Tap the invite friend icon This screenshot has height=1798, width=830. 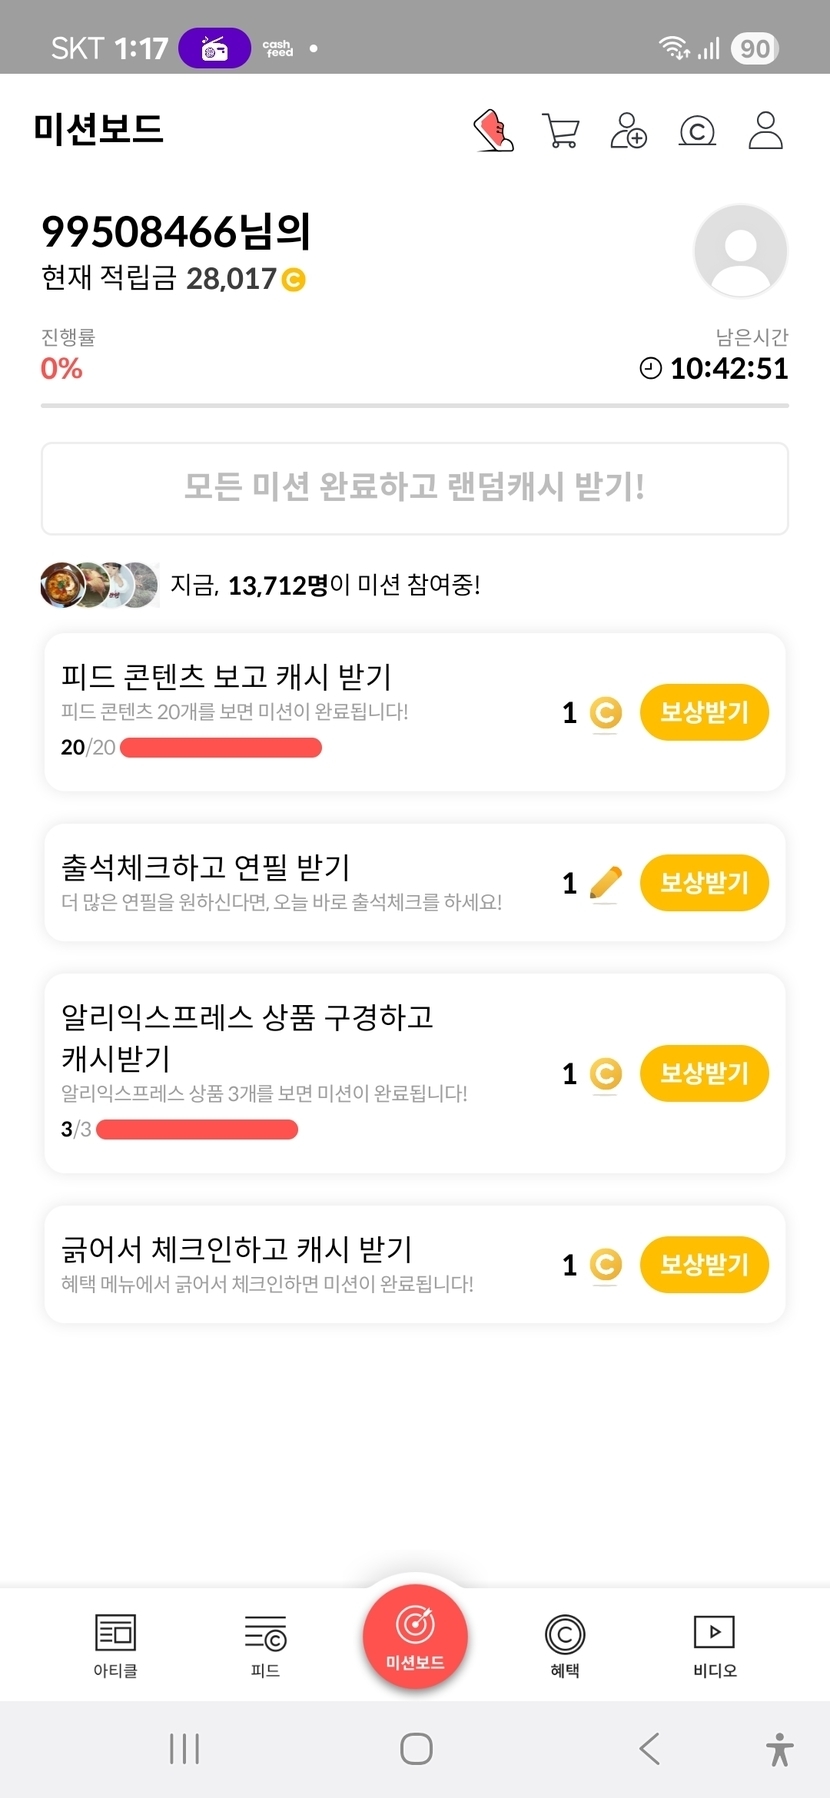click(x=628, y=131)
